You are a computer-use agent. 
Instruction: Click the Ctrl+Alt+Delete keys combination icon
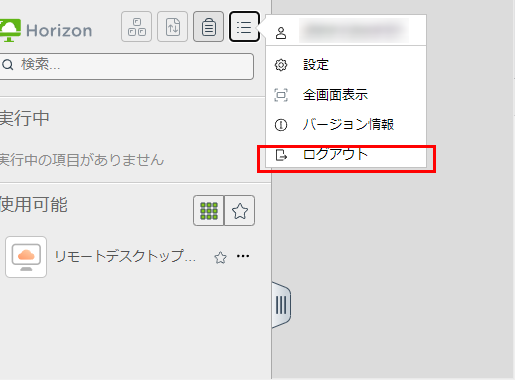coord(136,27)
